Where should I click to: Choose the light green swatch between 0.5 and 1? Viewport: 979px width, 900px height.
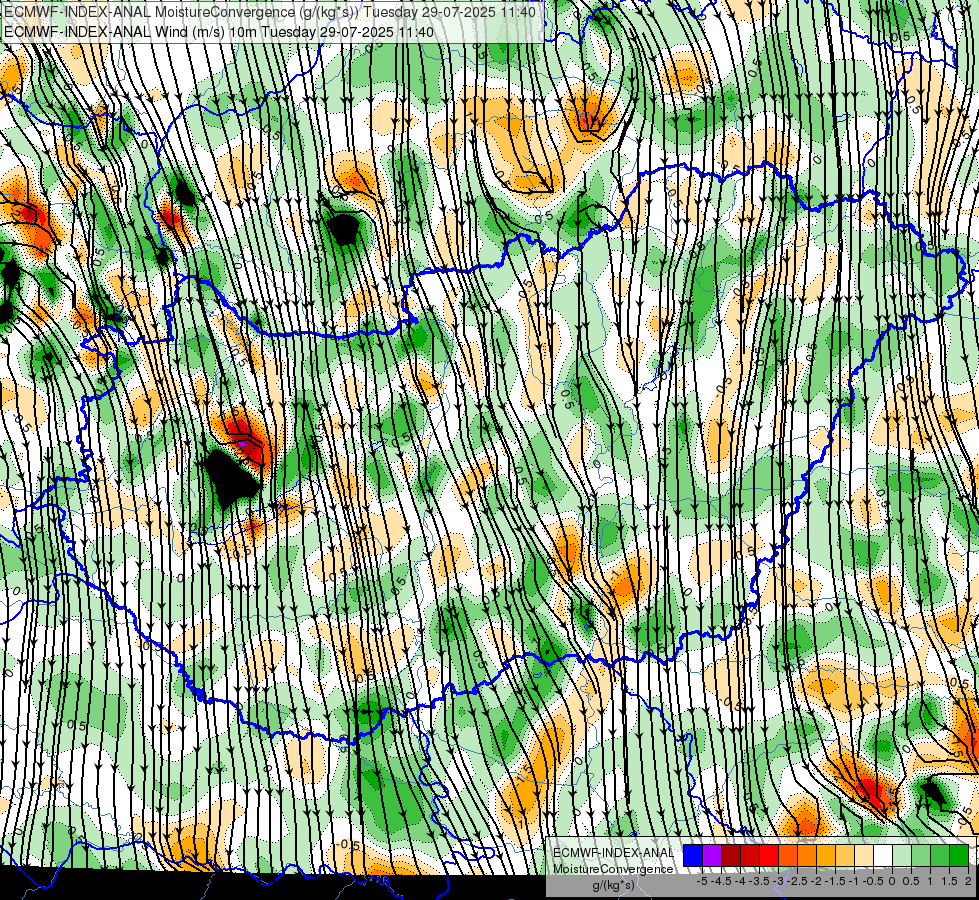point(921,856)
